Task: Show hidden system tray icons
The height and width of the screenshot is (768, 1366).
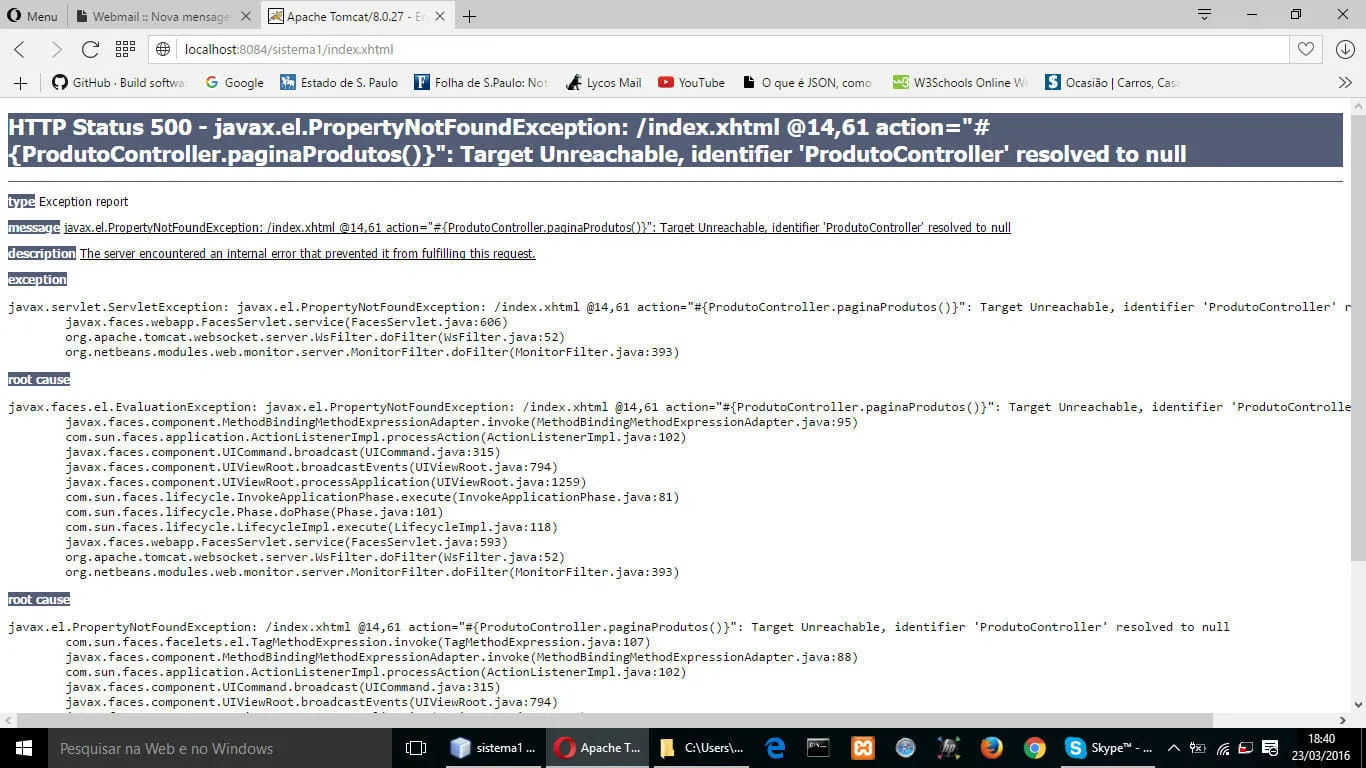Action: coord(1174,748)
